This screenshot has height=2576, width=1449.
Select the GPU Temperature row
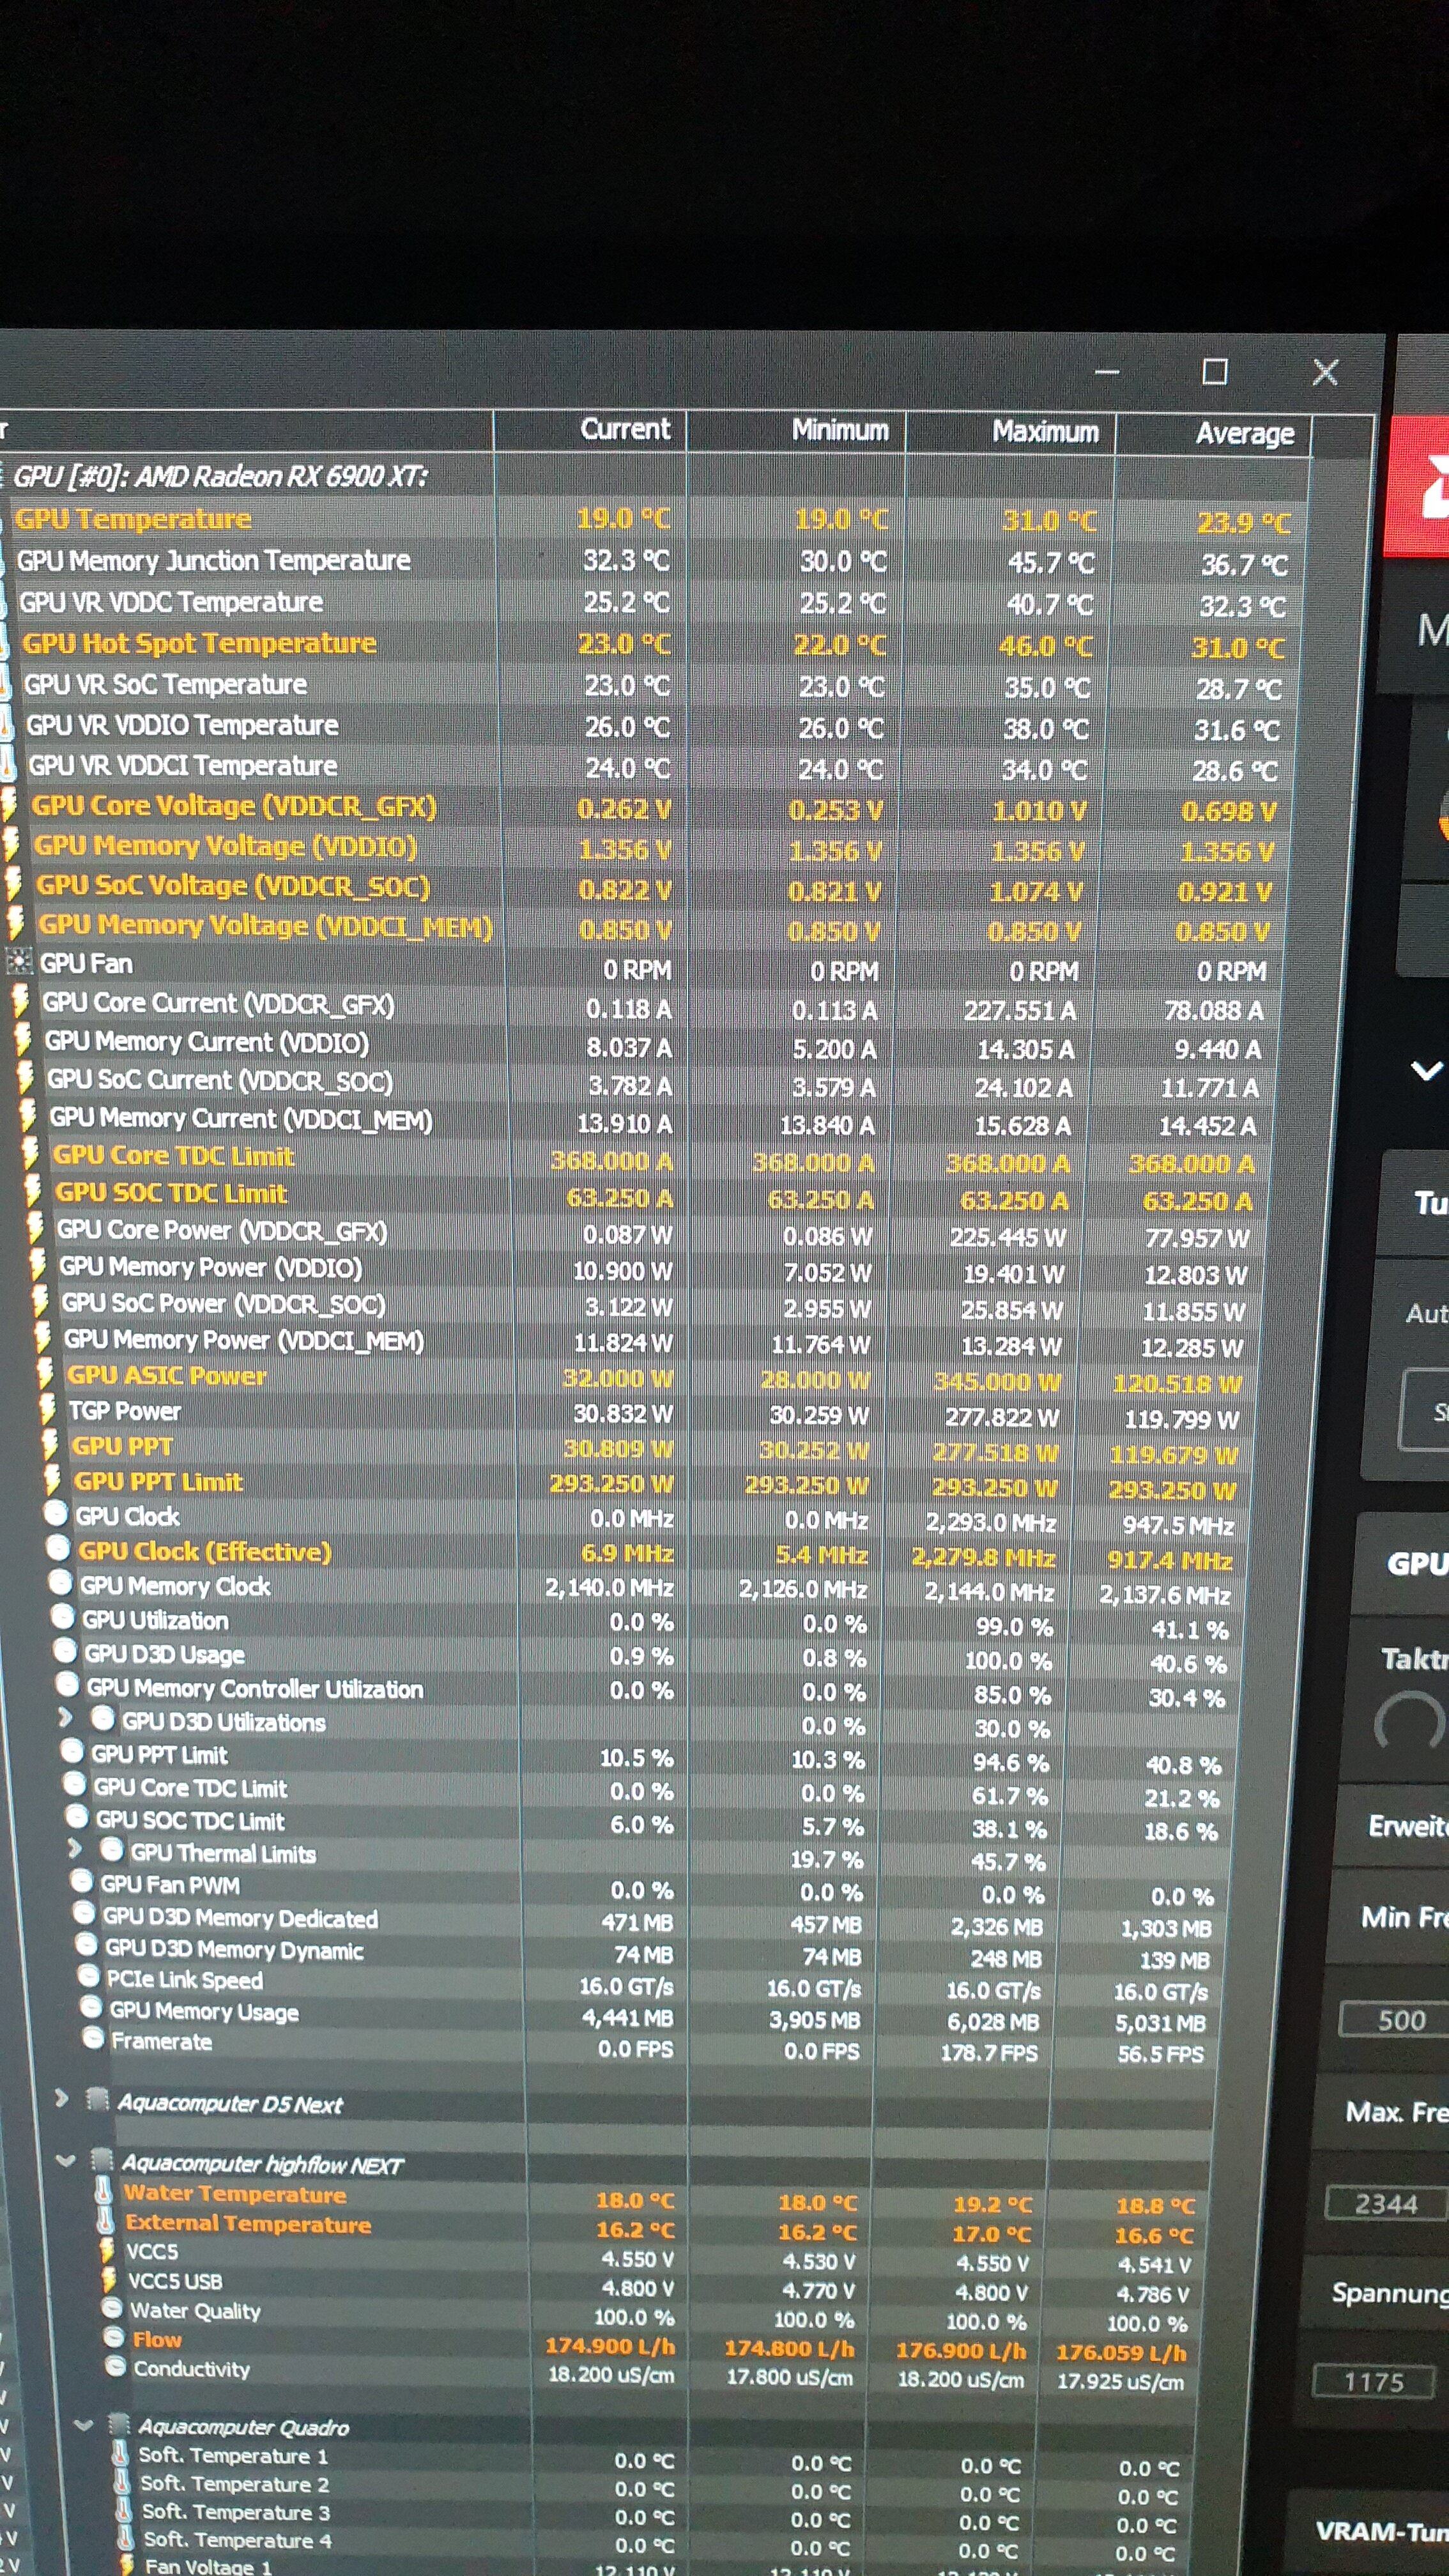tap(655, 520)
